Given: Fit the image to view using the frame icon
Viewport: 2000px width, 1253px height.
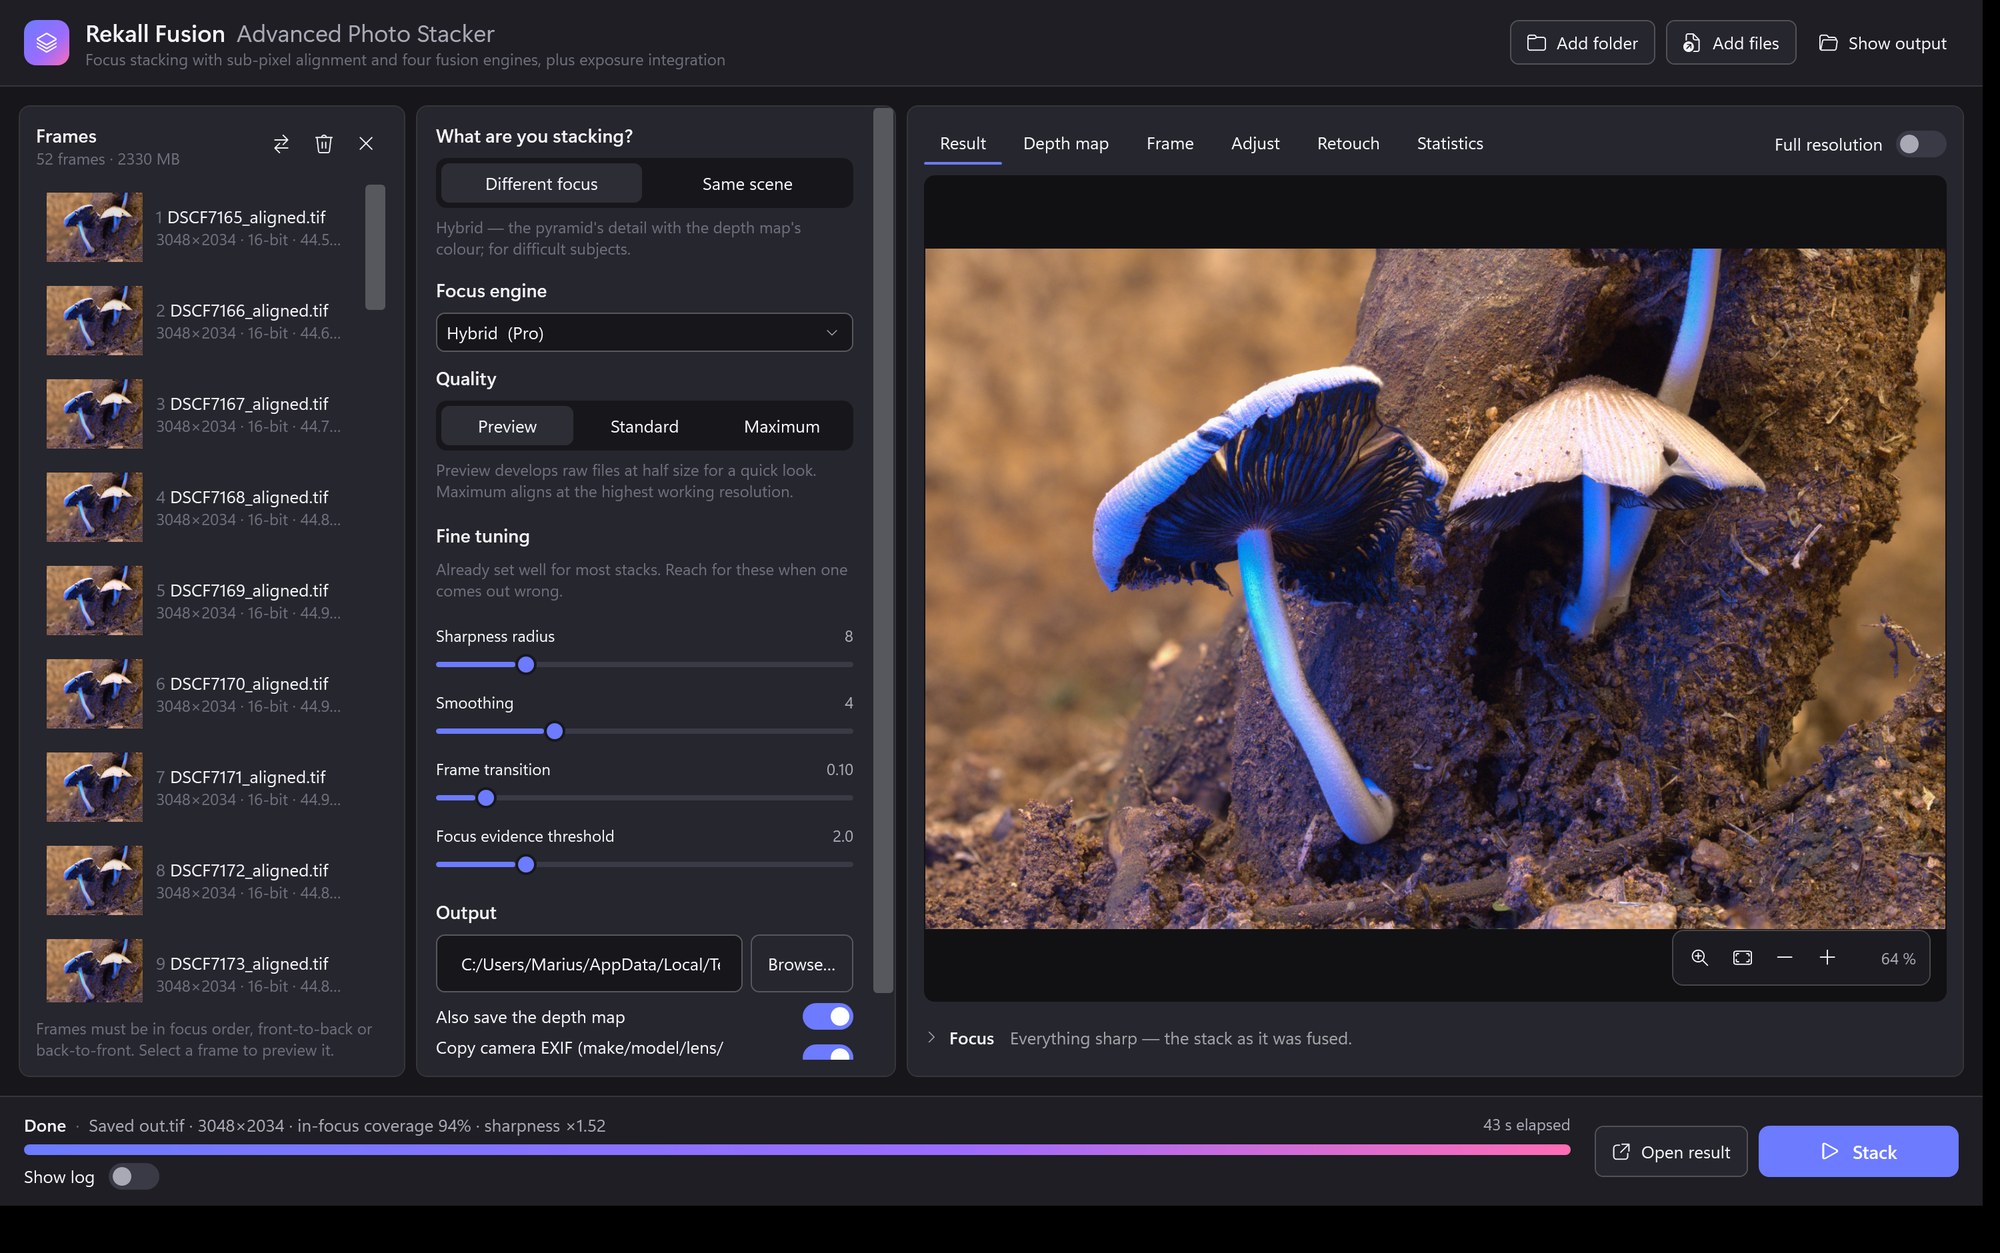Looking at the screenshot, I should pyautogui.click(x=1742, y=958).
